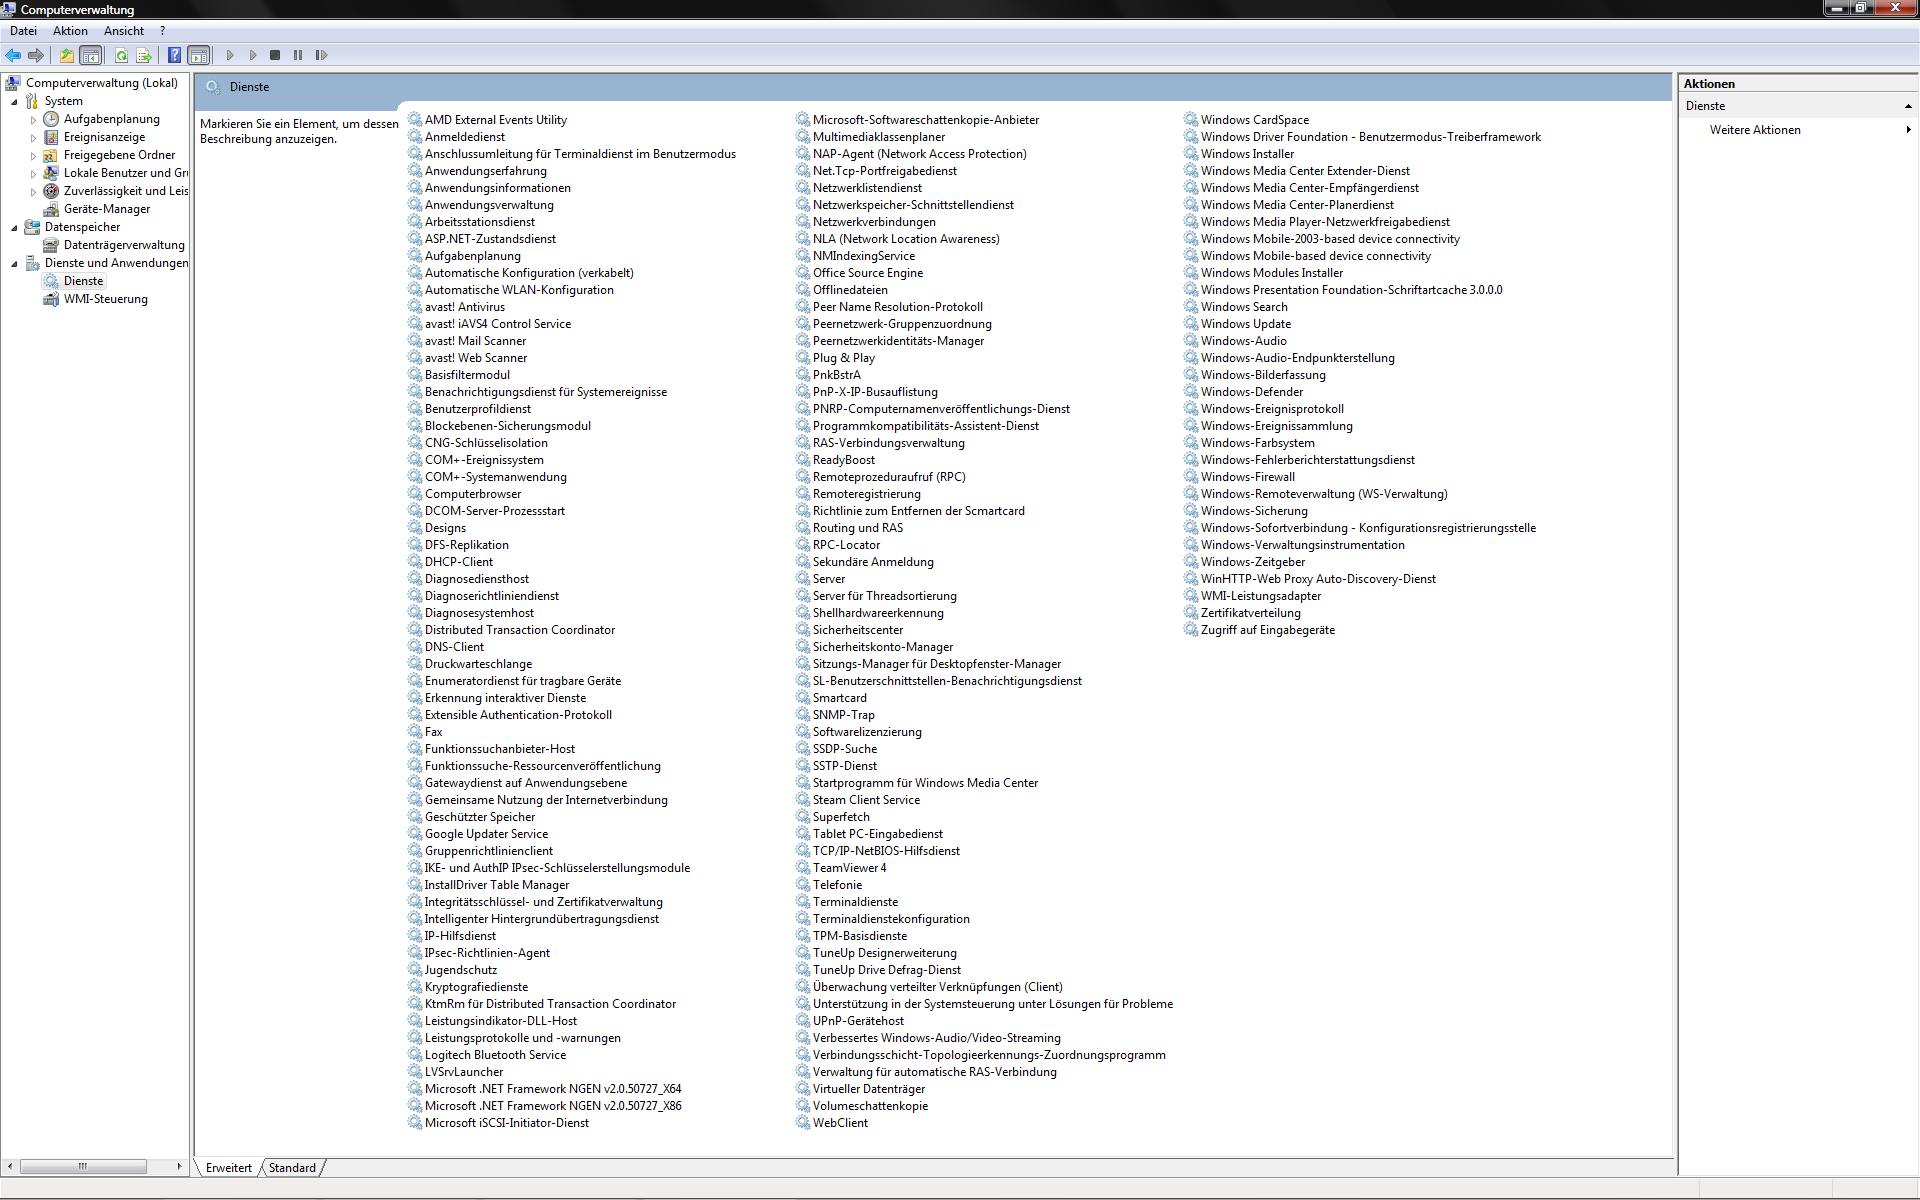
Task: Open help via blue question mark icon
Action: pyautogui.click(x=174, y=56)
